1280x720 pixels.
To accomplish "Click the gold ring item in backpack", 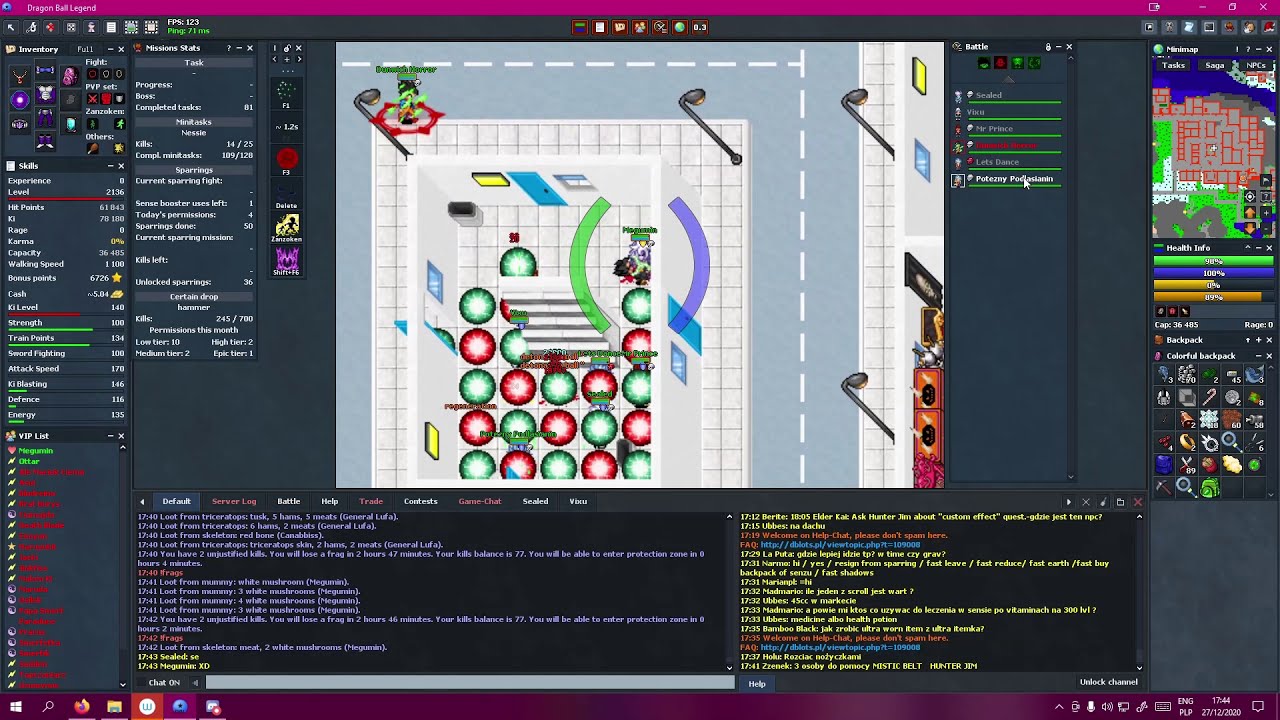I will [1188, 443].
